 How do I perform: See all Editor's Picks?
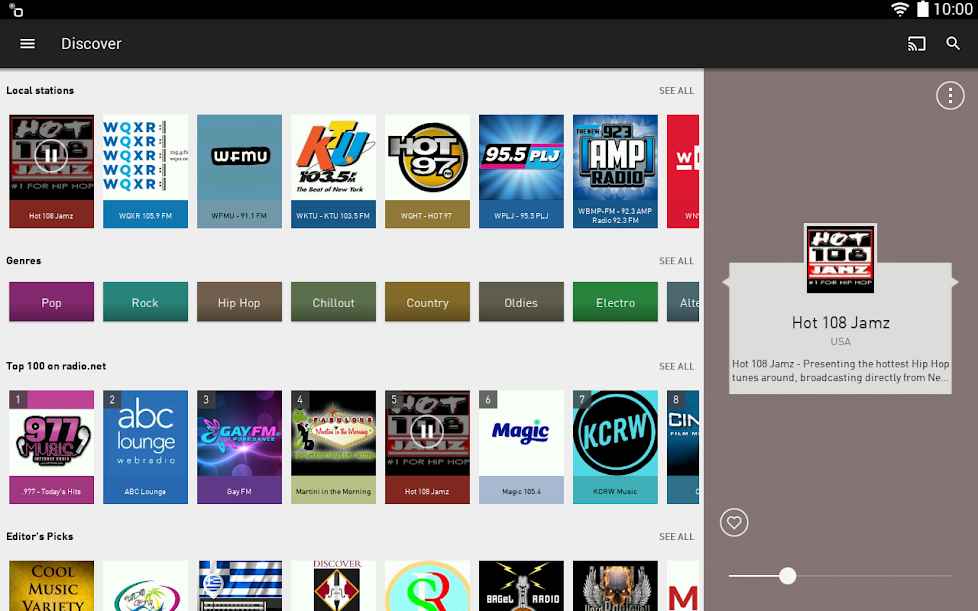coord(677,537)
